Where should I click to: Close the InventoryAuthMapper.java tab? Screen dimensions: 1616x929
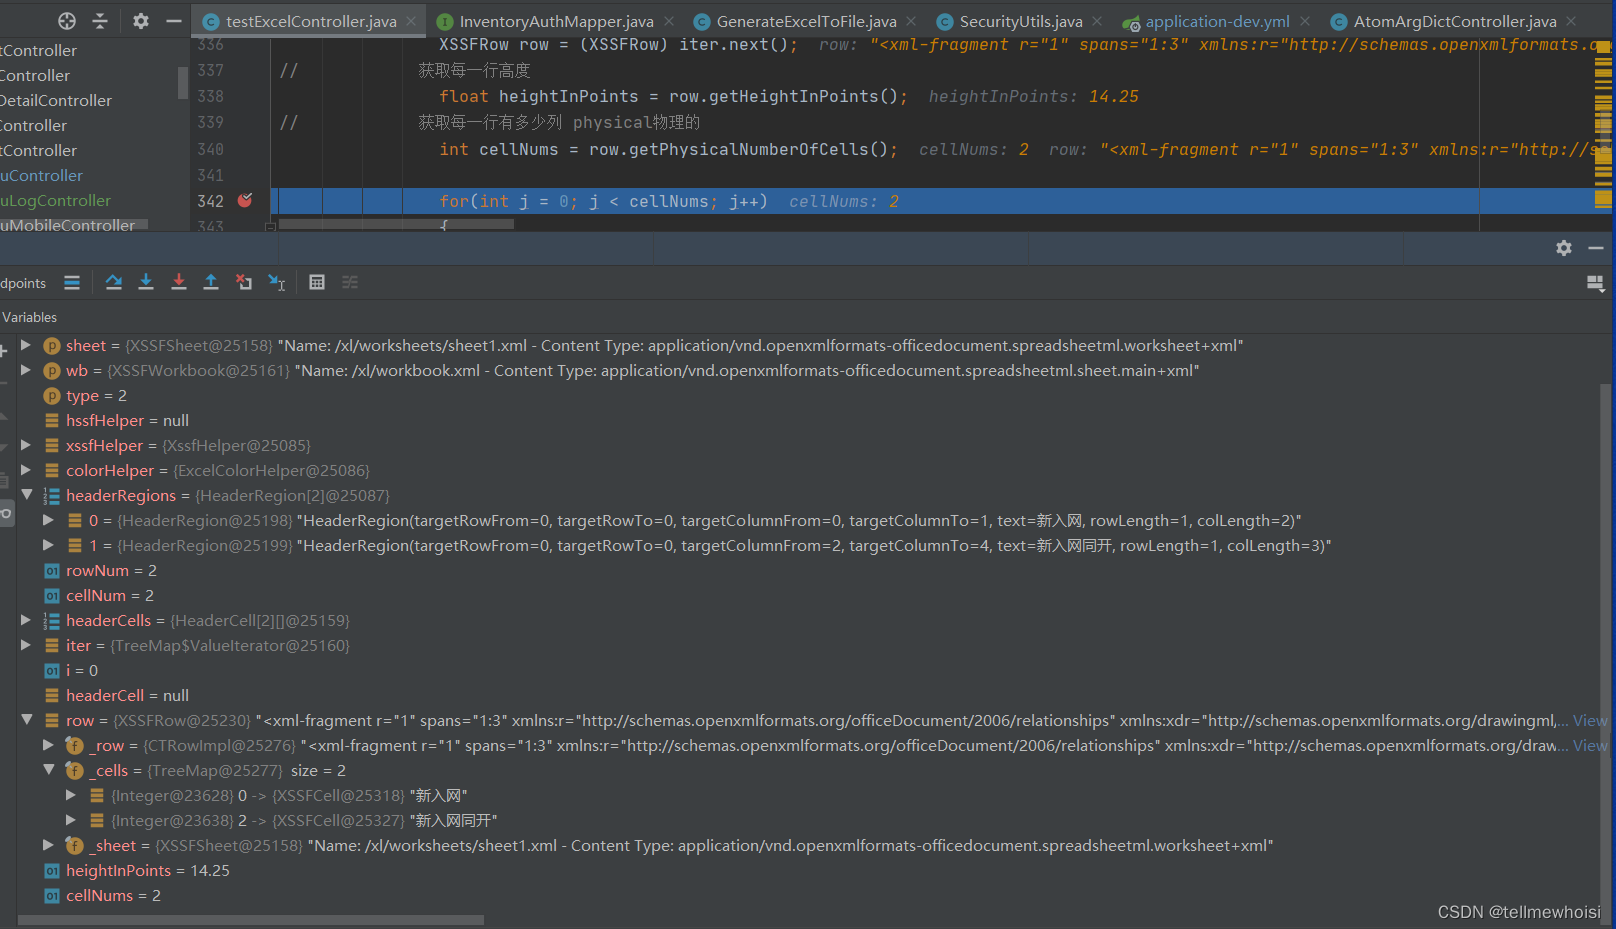click(x=669, y=21)
